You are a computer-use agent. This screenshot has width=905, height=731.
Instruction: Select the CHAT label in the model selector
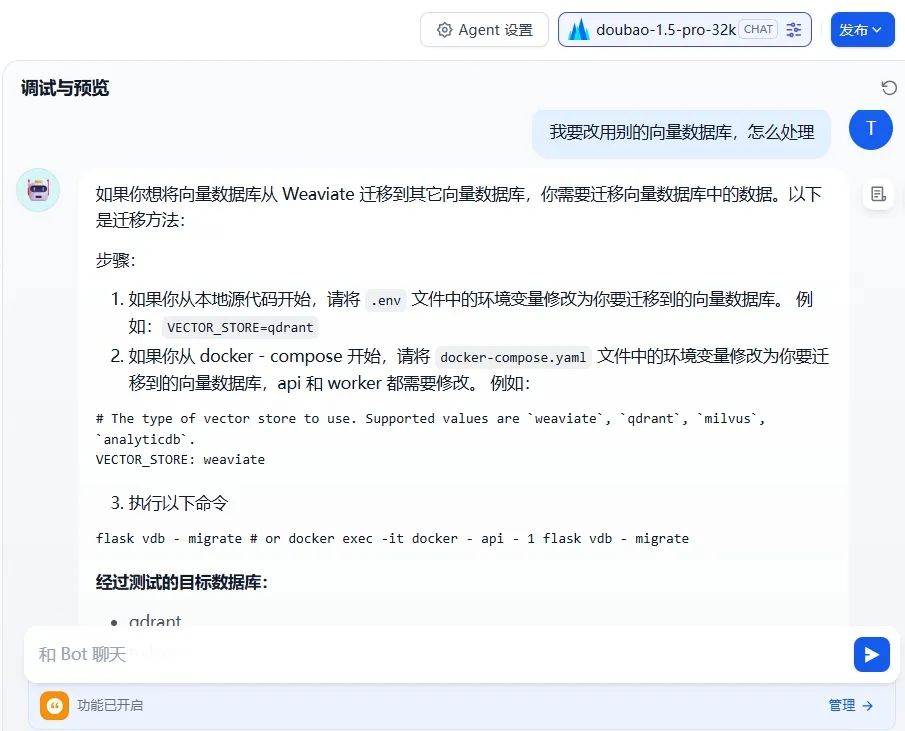tap(757, 29)
